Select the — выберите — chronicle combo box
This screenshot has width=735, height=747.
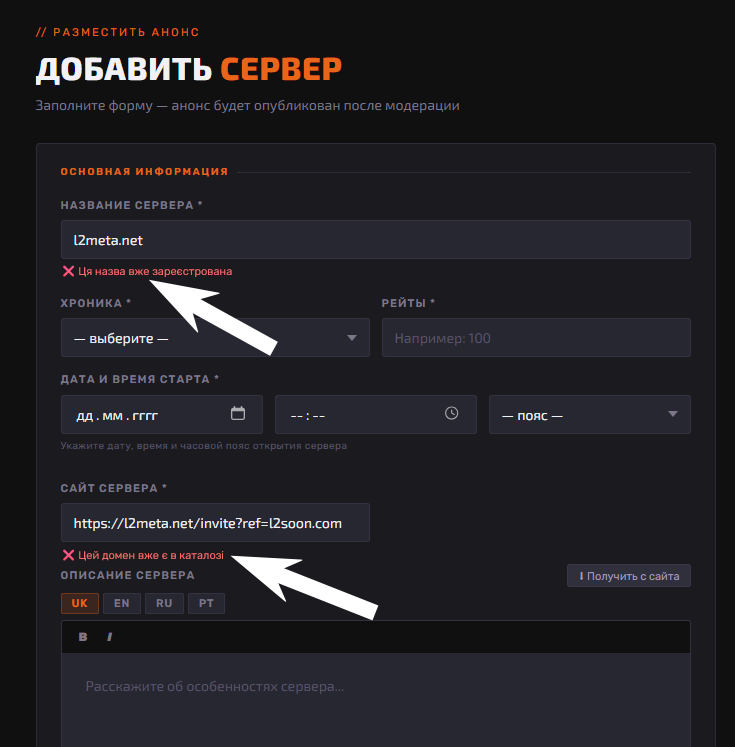coord(215,338)
